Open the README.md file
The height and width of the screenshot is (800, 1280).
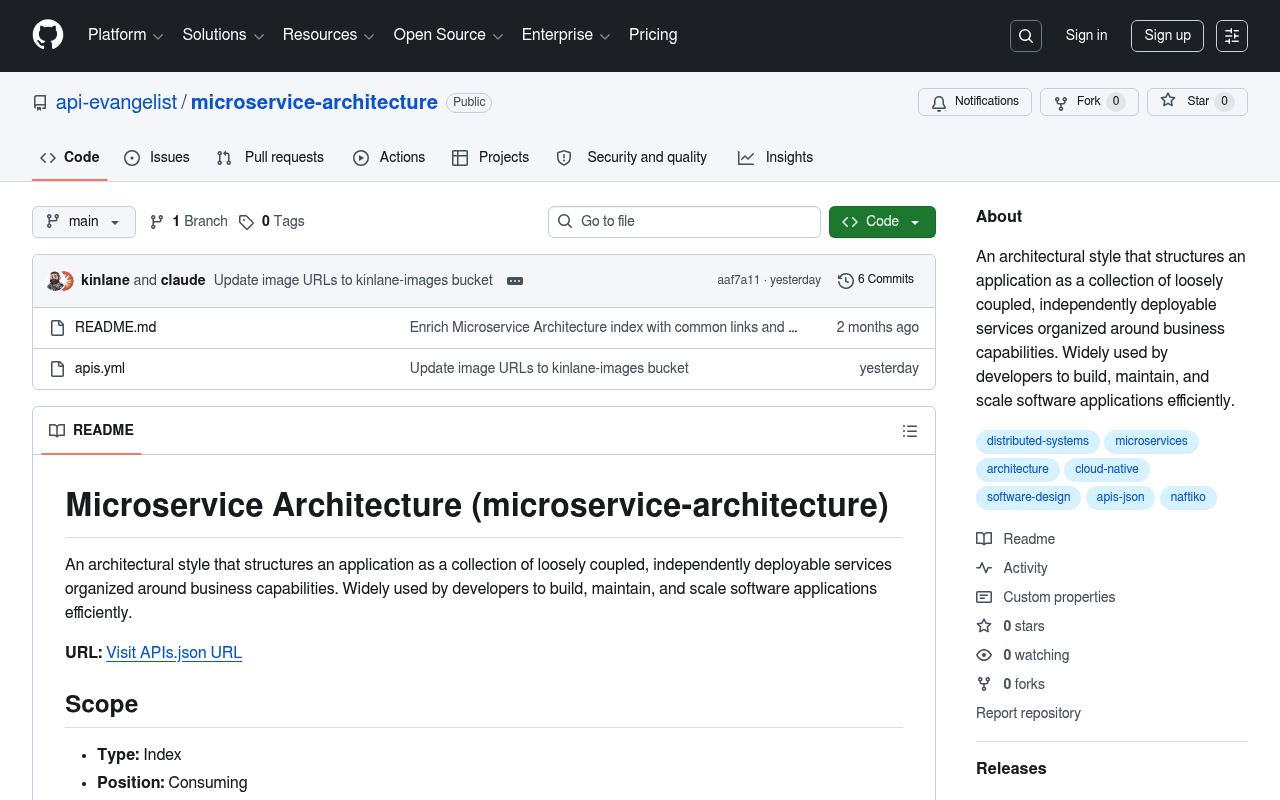116,327
